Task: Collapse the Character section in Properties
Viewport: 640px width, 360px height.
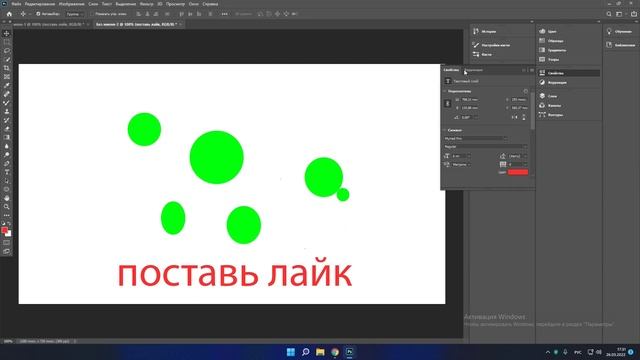Action: pos(445,130)
